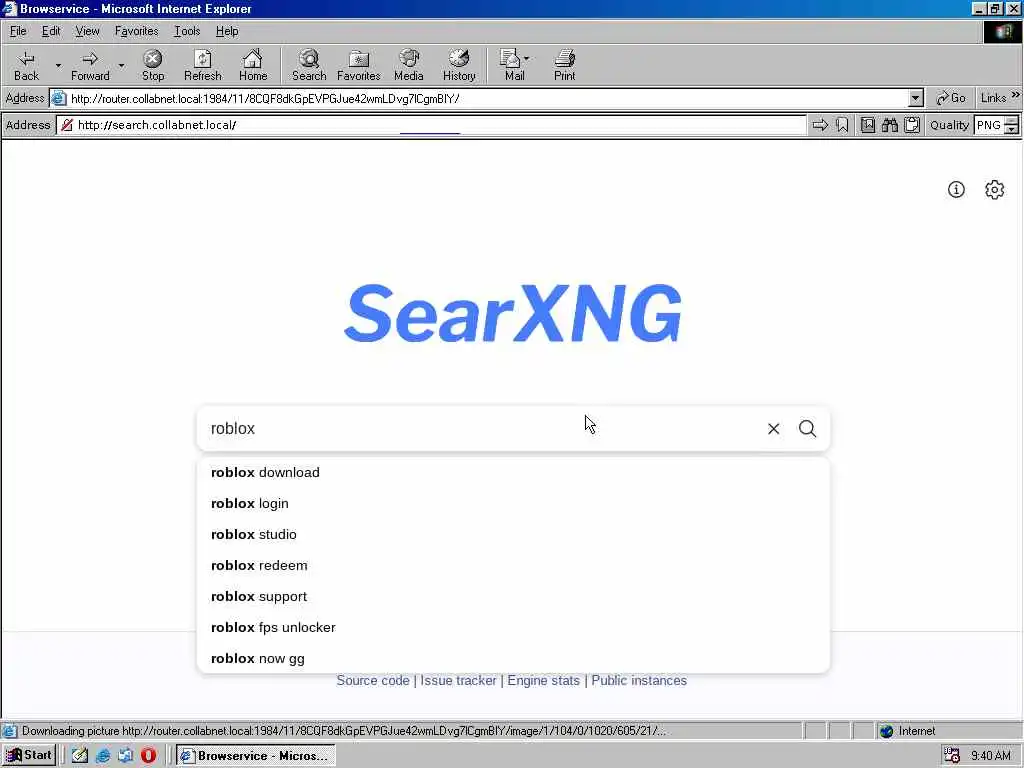The height and width of the screenshot is (768, 1024).
Task: Expand the Links toolbar chevron
Action: 1016,95
